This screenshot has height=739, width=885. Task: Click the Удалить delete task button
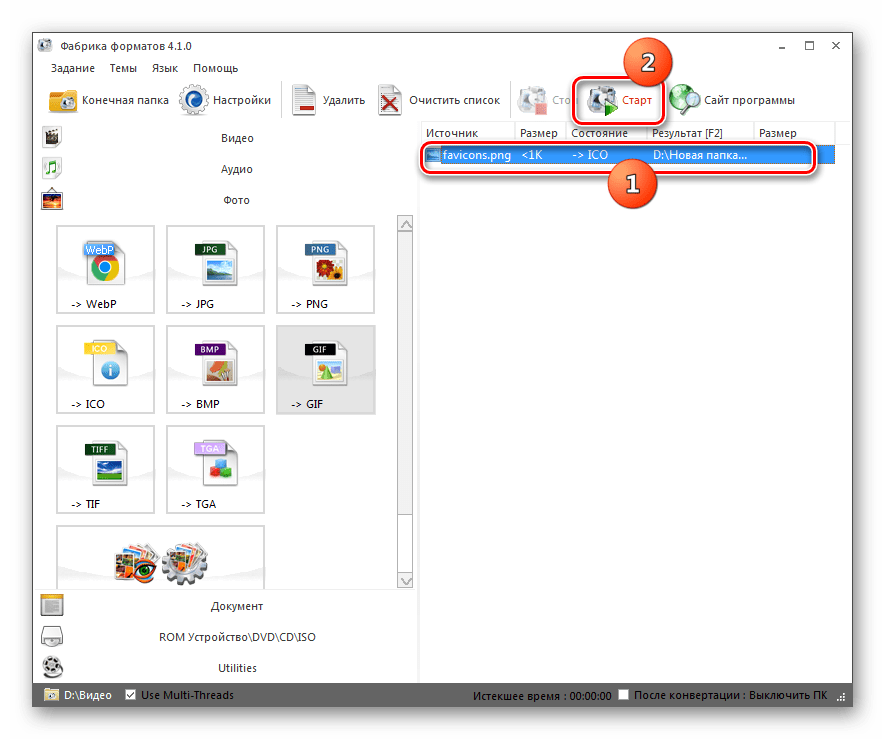click(328, 100)
